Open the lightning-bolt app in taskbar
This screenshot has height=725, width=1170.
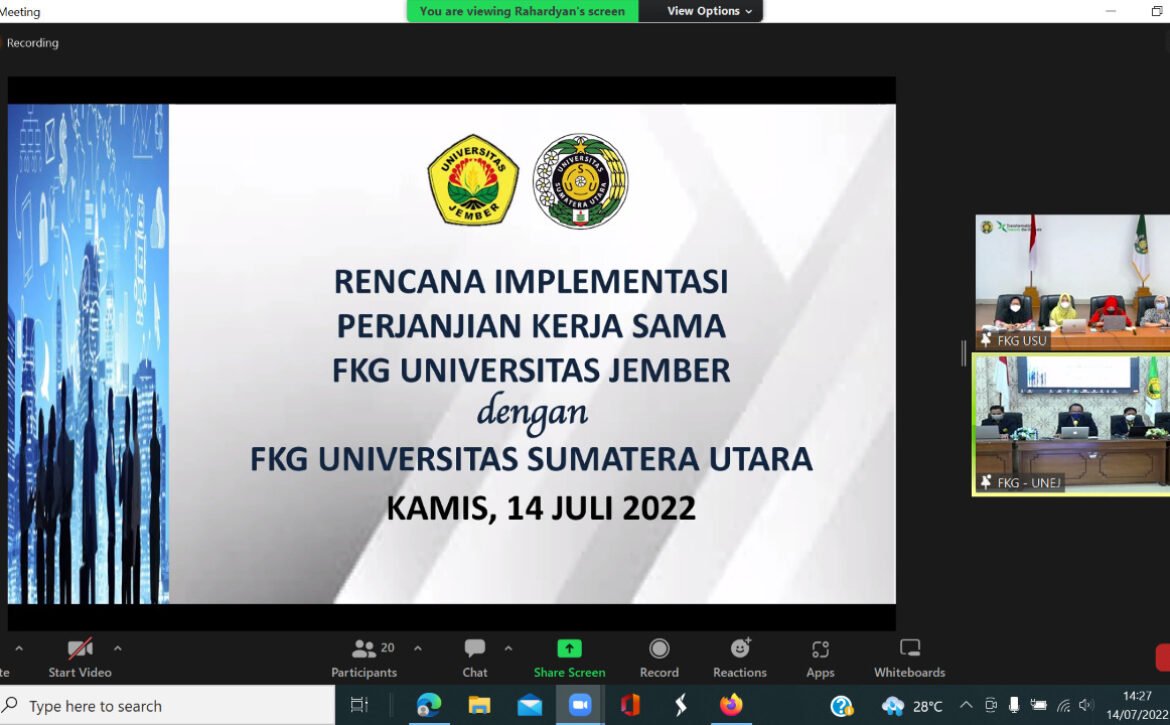pyautogui.click(x=681, y=705)
